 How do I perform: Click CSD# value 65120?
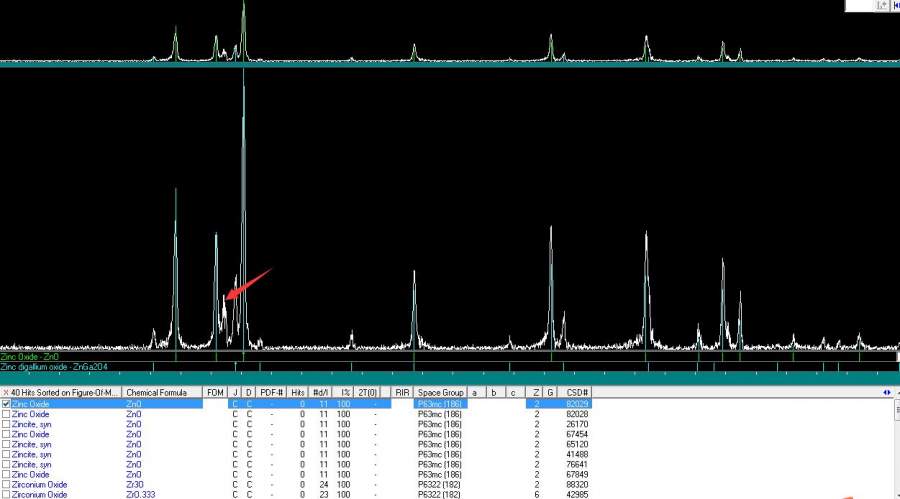point(577,444)
